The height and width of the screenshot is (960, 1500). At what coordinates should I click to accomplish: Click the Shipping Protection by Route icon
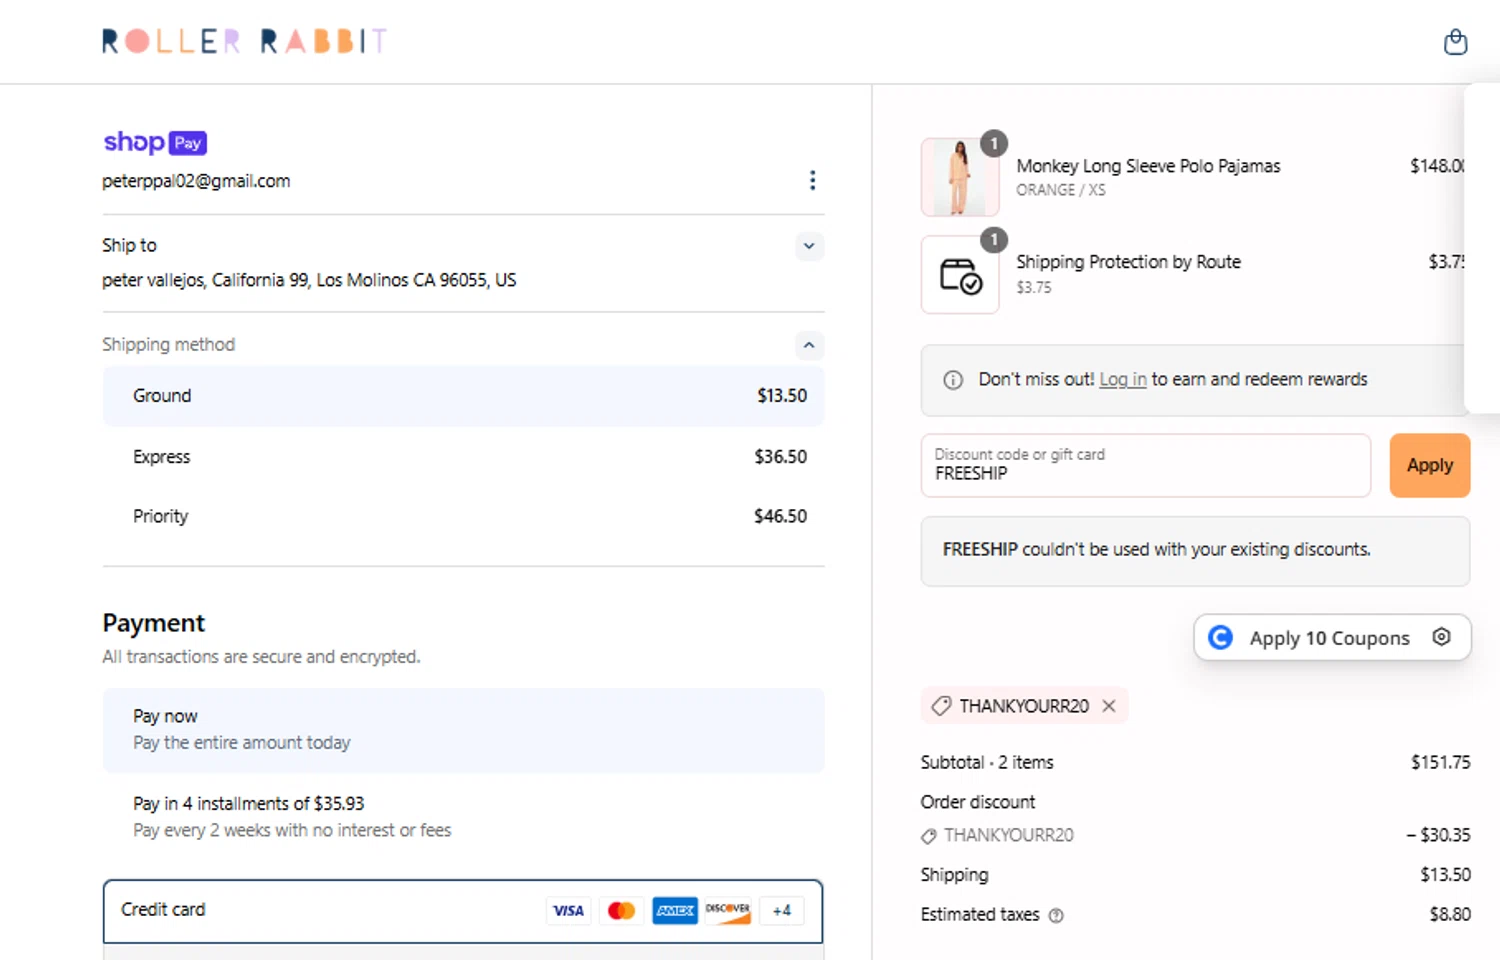(x=960, y=274)
